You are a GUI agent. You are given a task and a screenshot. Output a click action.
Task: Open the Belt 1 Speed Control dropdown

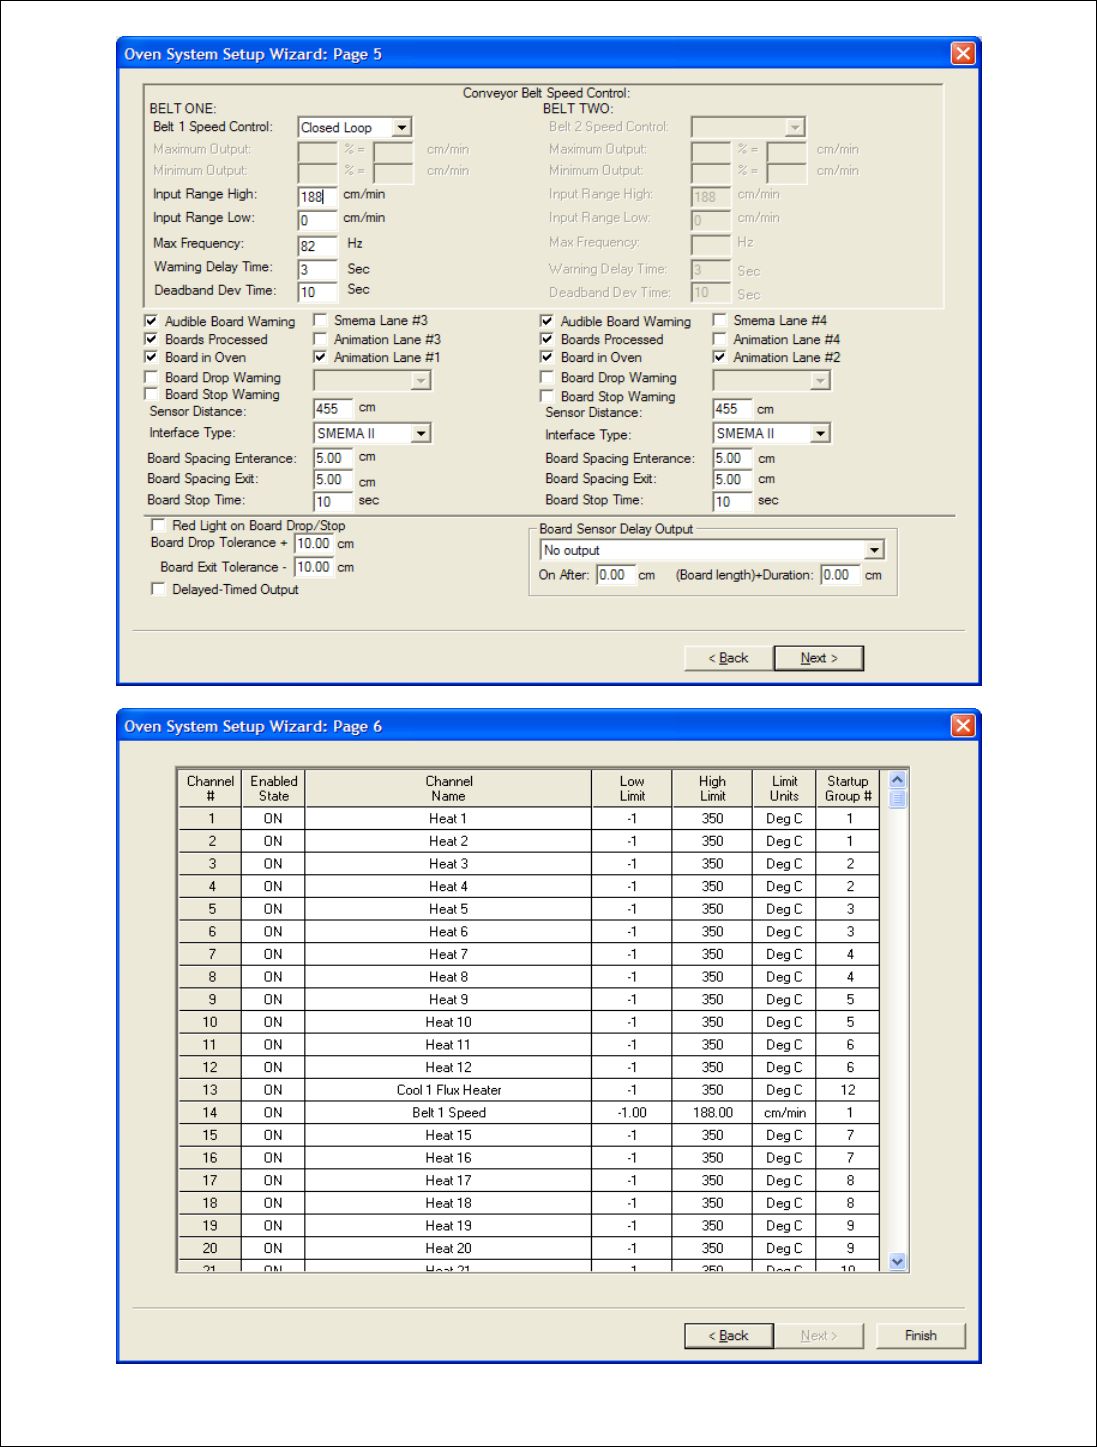coord(401,128)
